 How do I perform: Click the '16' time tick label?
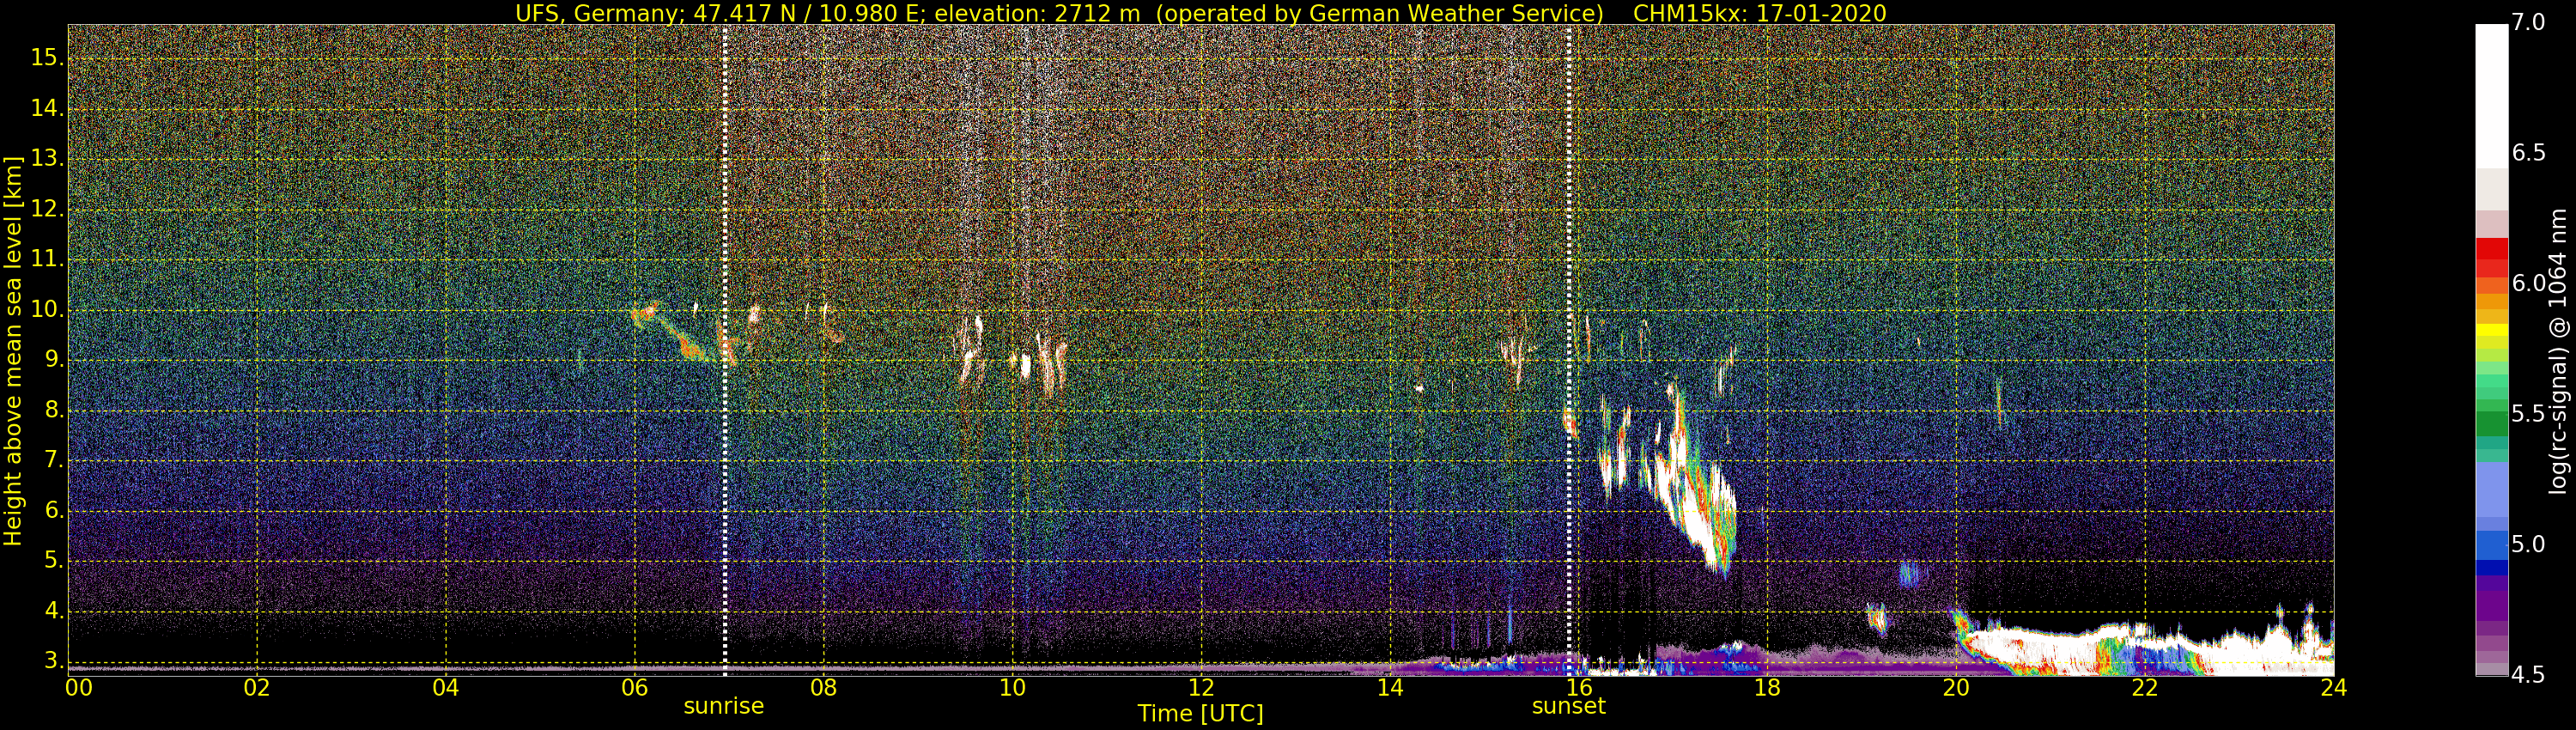[1579, 688]
